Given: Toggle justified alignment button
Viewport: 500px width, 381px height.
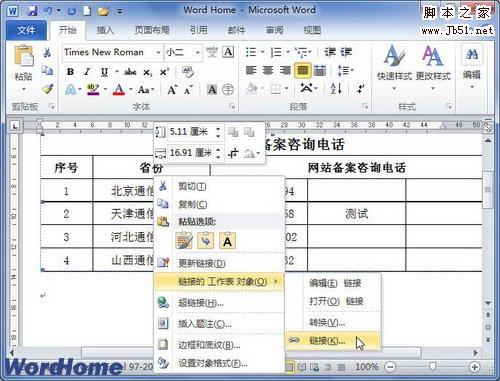Looking at the screenshot, I should (303, 70).
